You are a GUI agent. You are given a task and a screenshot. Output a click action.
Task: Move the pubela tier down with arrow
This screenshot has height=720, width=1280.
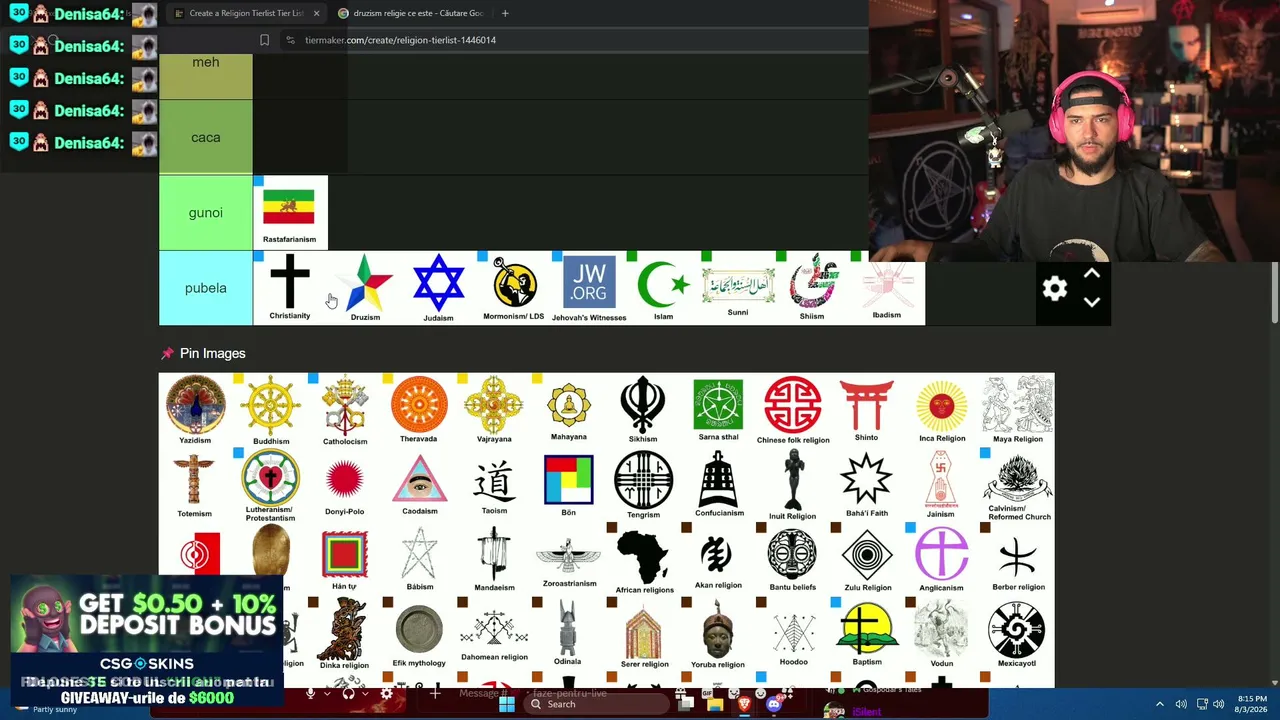coord(1092,302)
